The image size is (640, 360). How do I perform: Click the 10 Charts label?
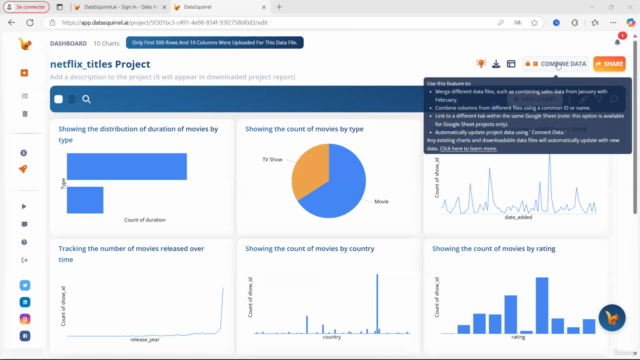(x=106, y=43)
